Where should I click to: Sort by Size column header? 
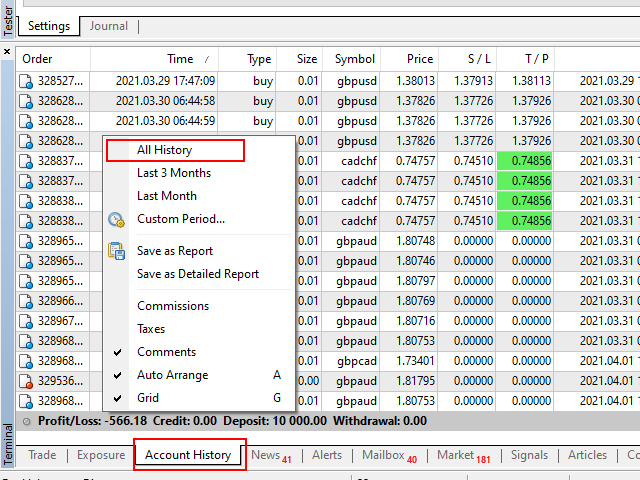(x=300, y=59)
